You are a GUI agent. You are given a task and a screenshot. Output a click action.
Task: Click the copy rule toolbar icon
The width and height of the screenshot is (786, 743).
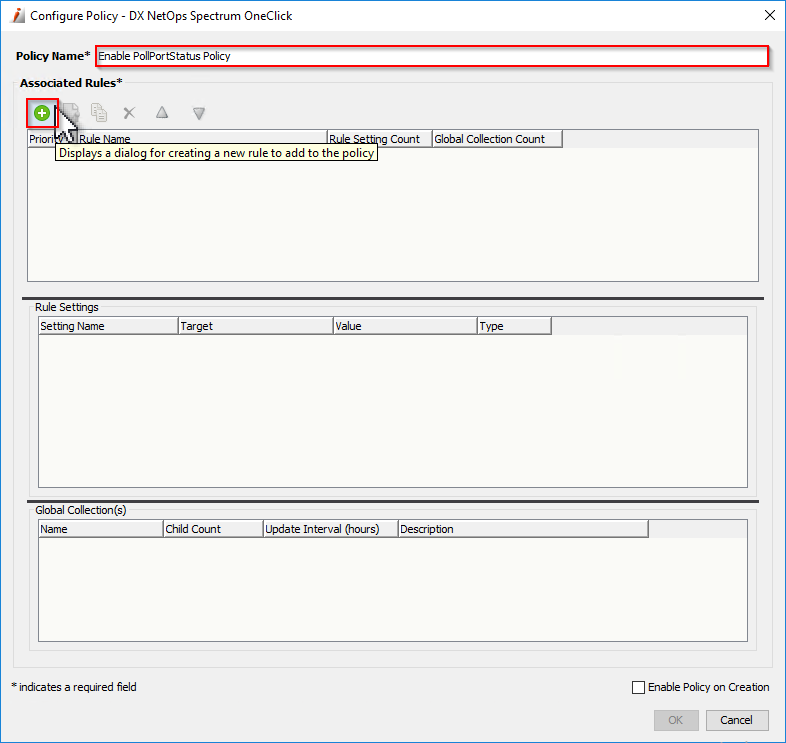99,113
